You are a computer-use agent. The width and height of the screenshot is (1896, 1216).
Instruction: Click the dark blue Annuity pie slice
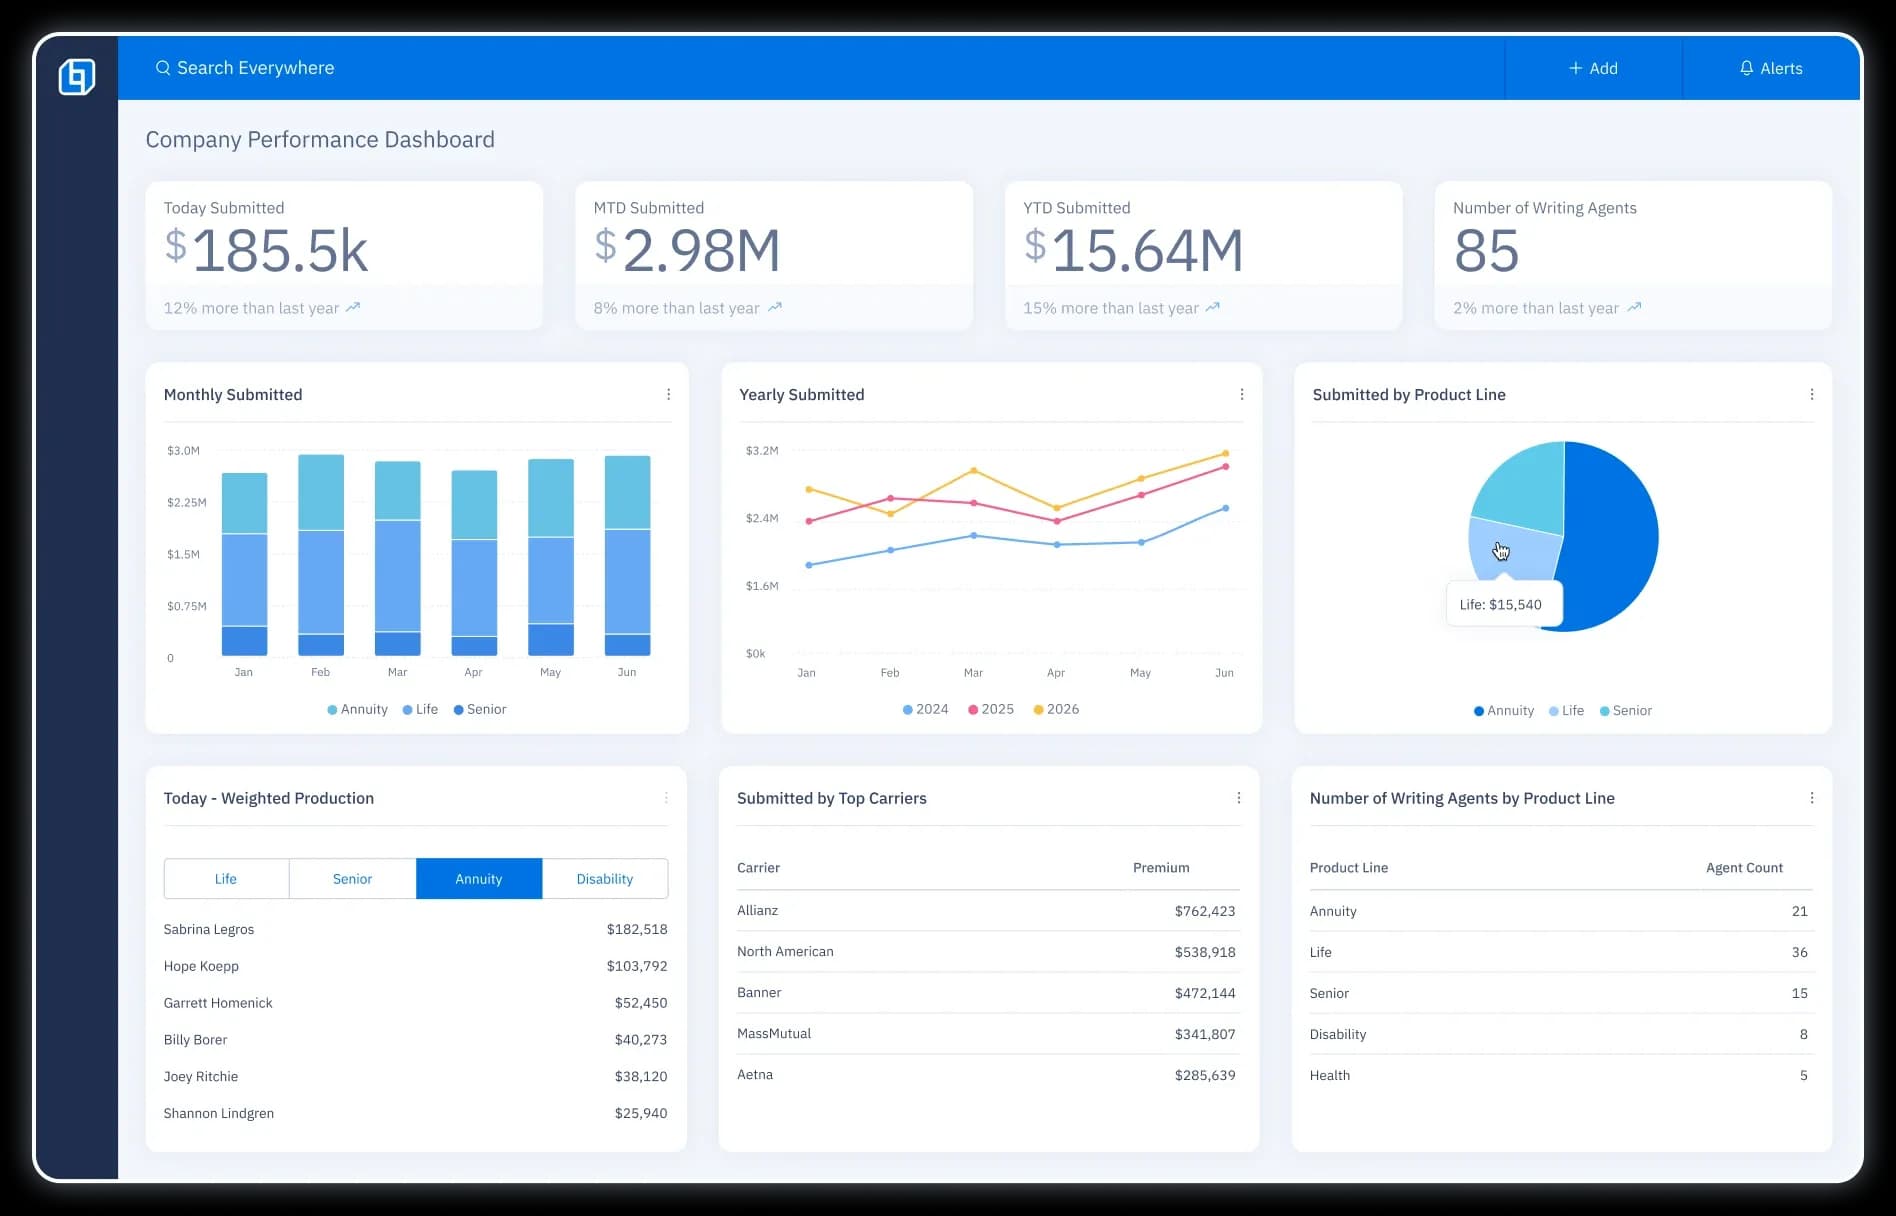(1610, 540)
